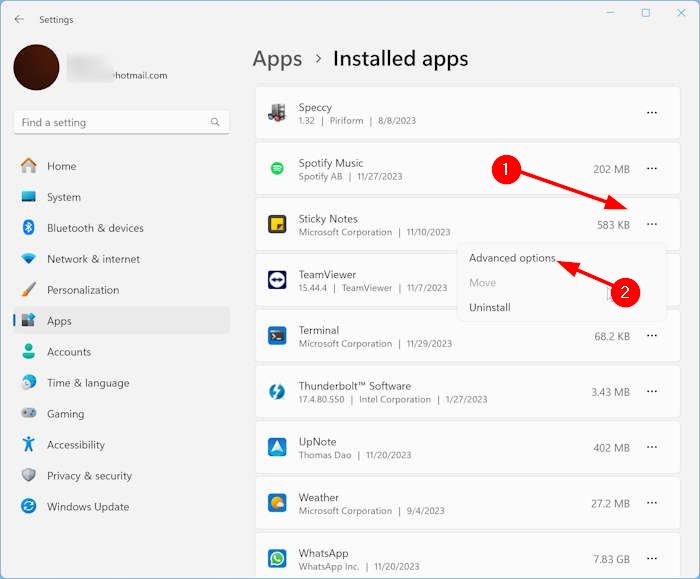Open the UpNote three-dot menu
Image resolution: width=700 pixels, height=579 pixels.
point(652,447)
